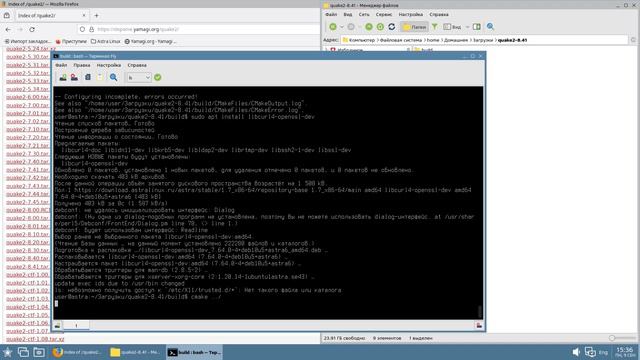Open the command combo box in terminal toolbar
This screenshot has height=360, width=640.
click(139, 77)
